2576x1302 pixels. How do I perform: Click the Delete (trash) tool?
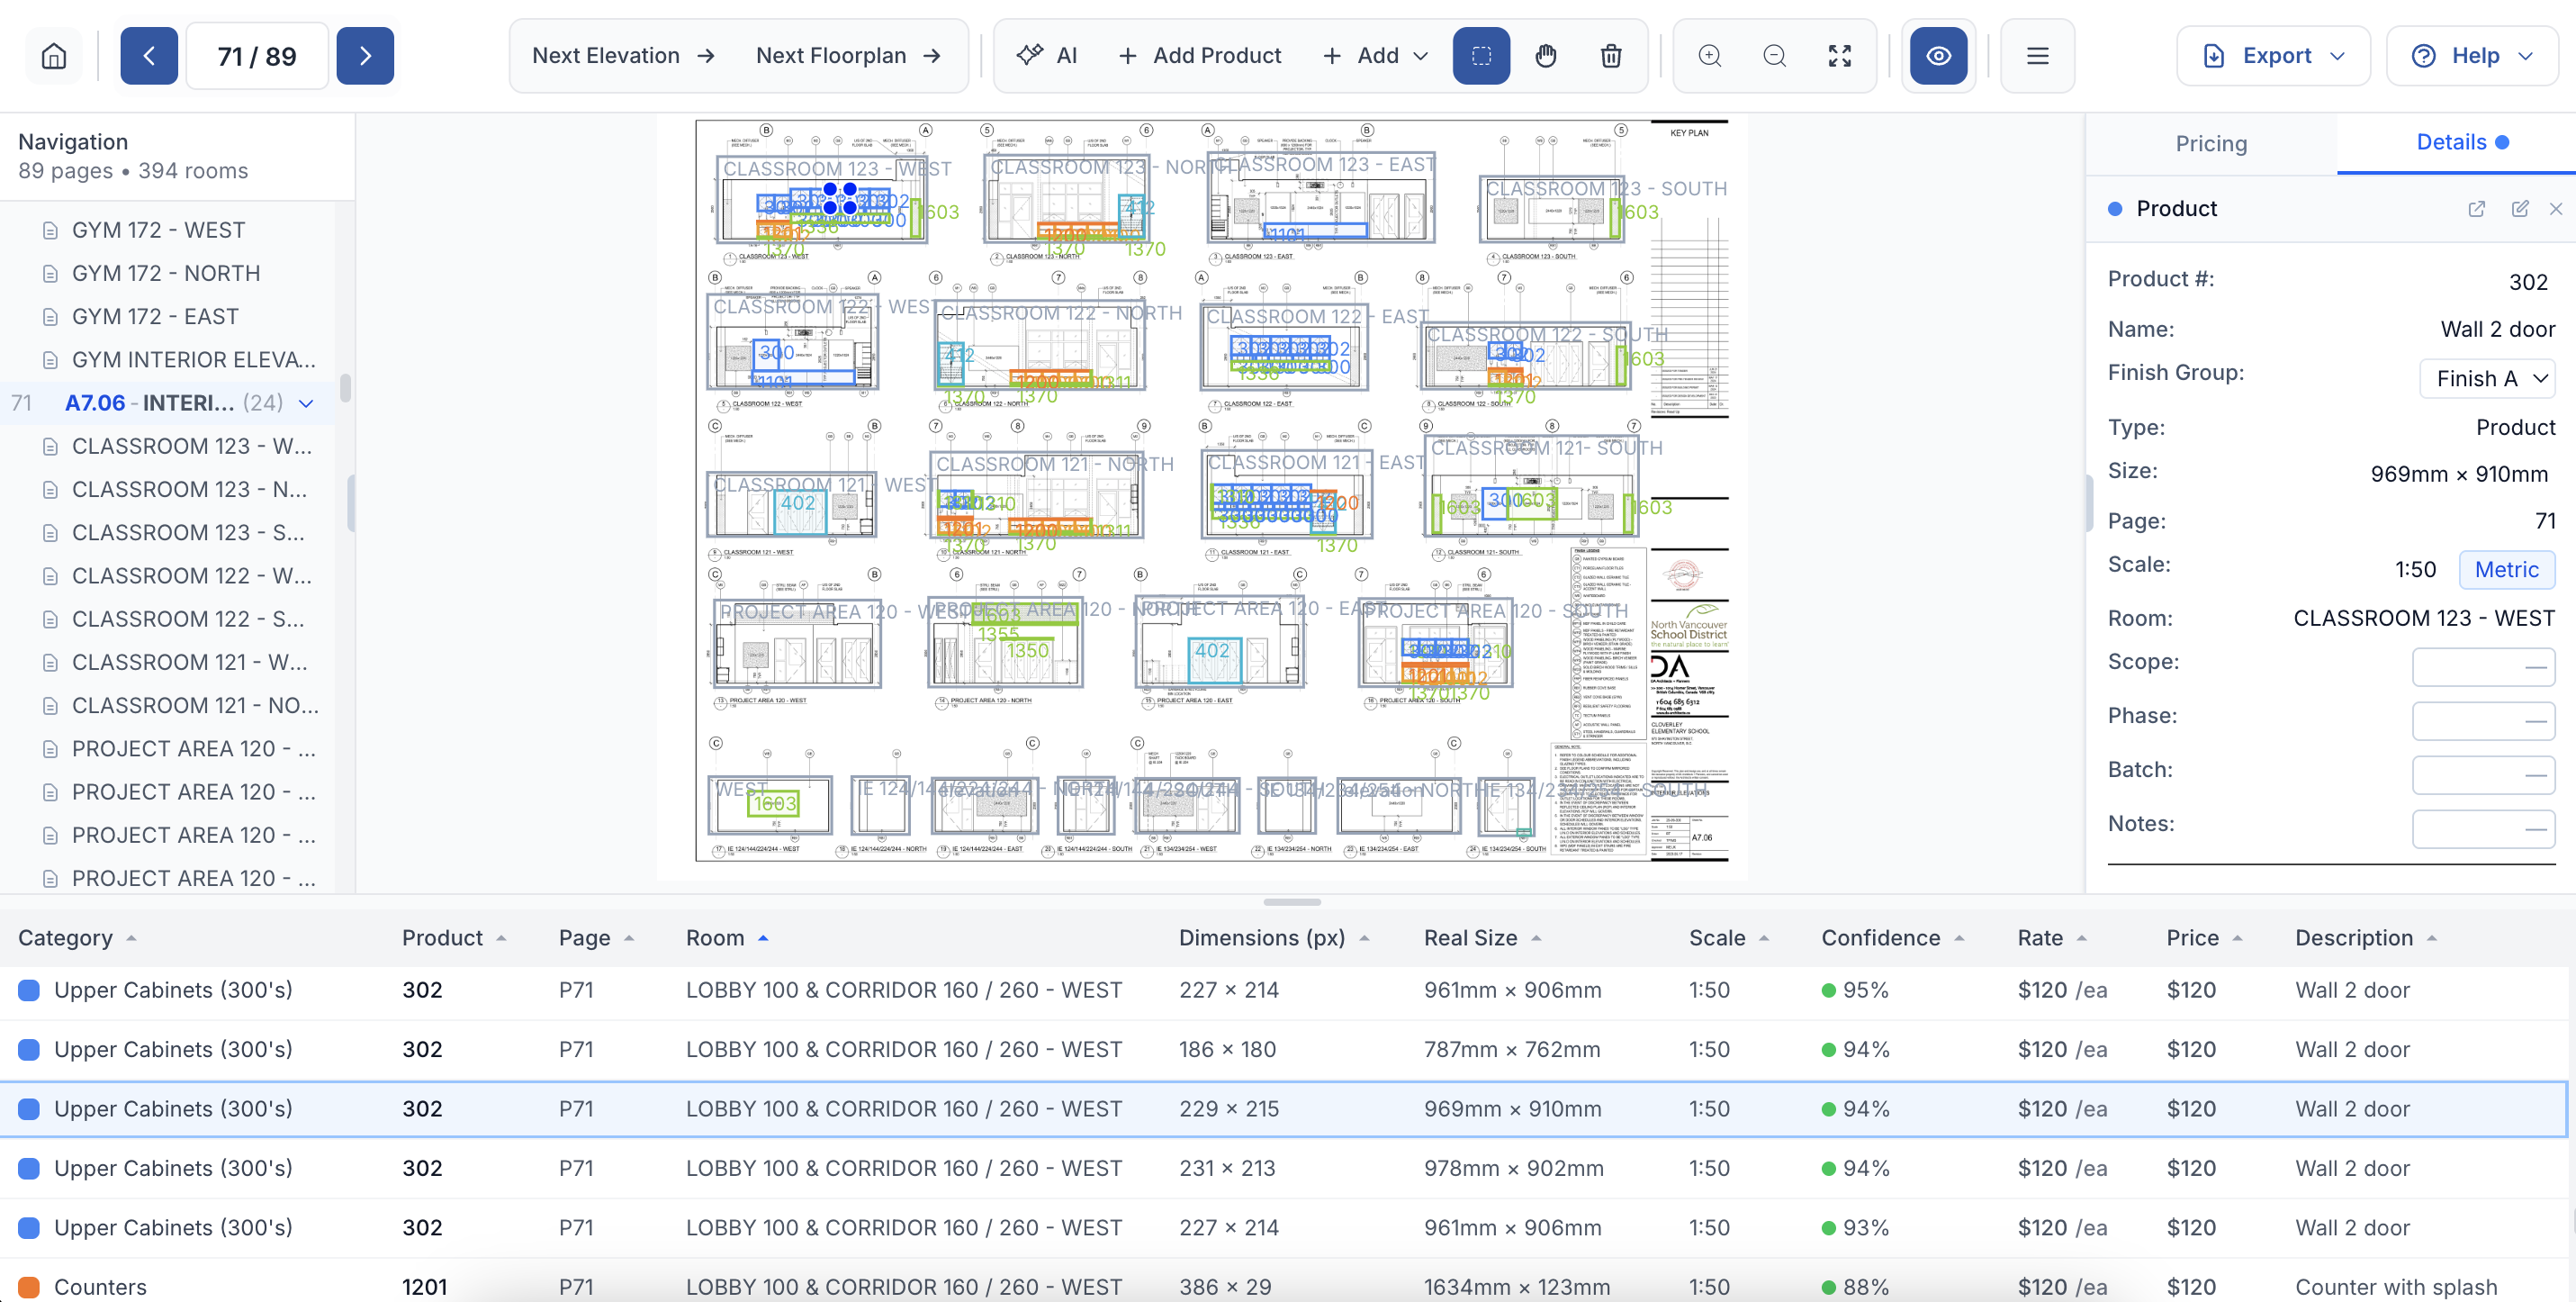click(x=1610, y=56)
